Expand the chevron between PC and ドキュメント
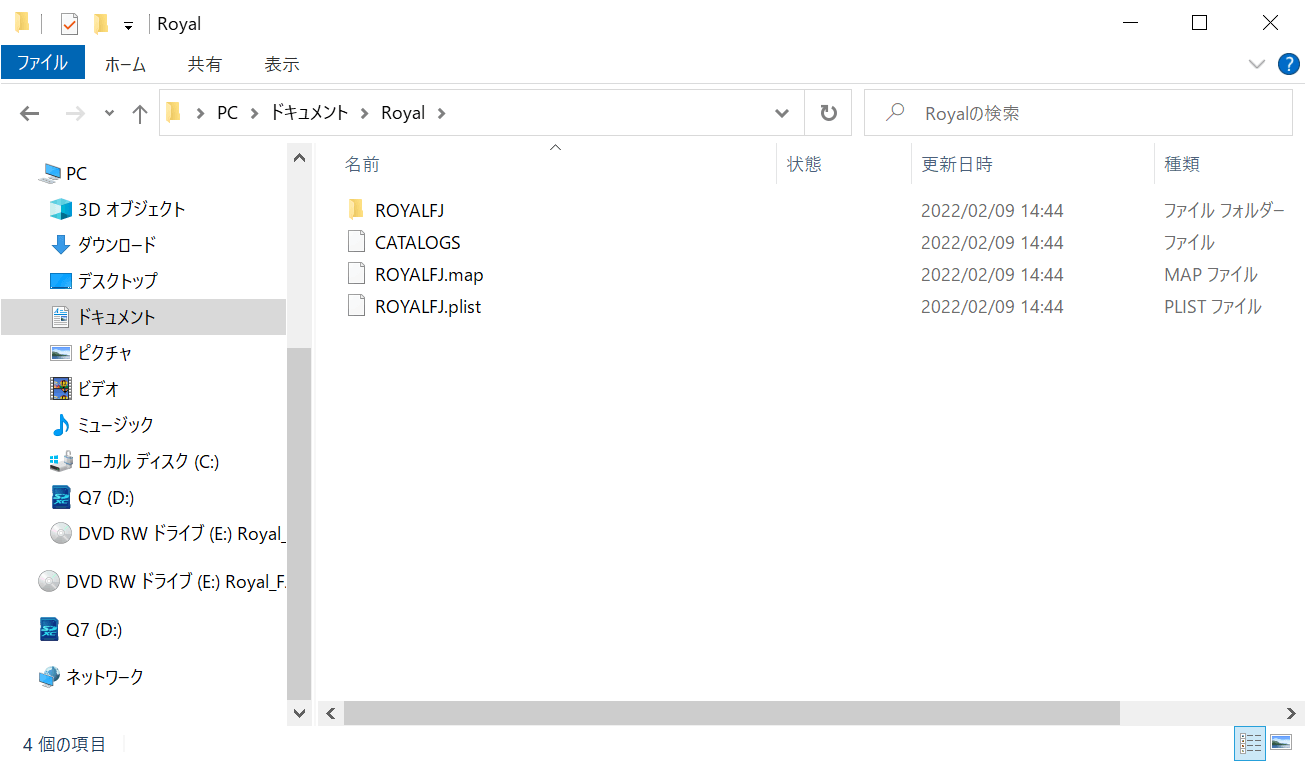 tap(254, 114)
